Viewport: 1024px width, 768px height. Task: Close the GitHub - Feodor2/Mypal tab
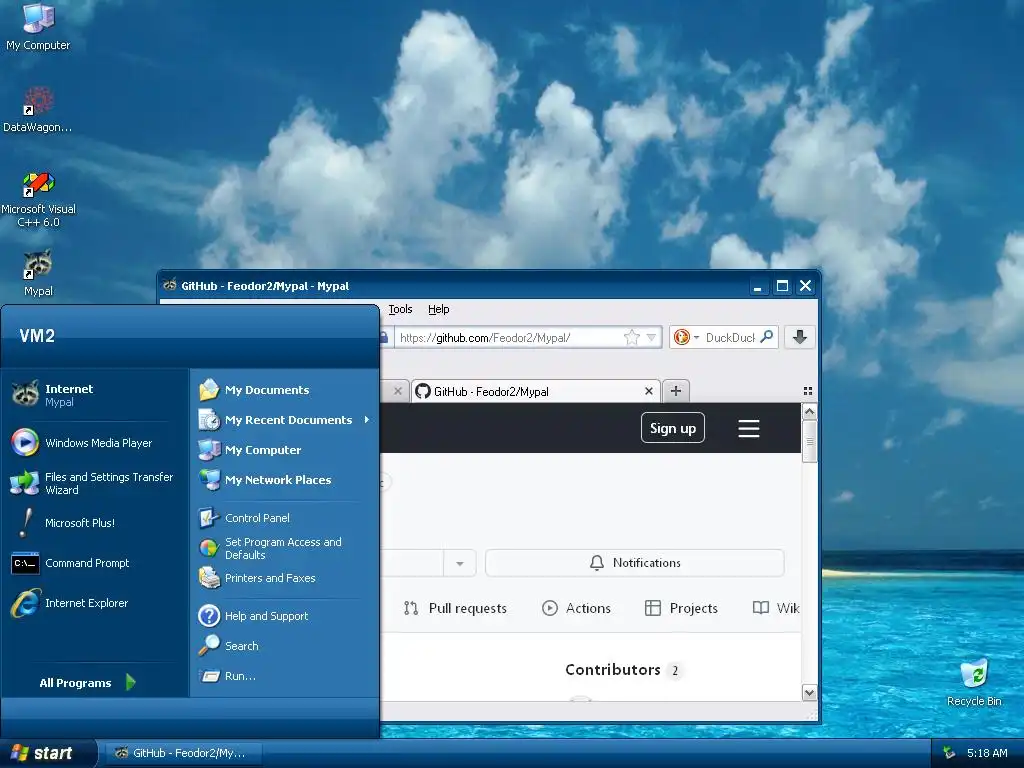coord(648,391)
